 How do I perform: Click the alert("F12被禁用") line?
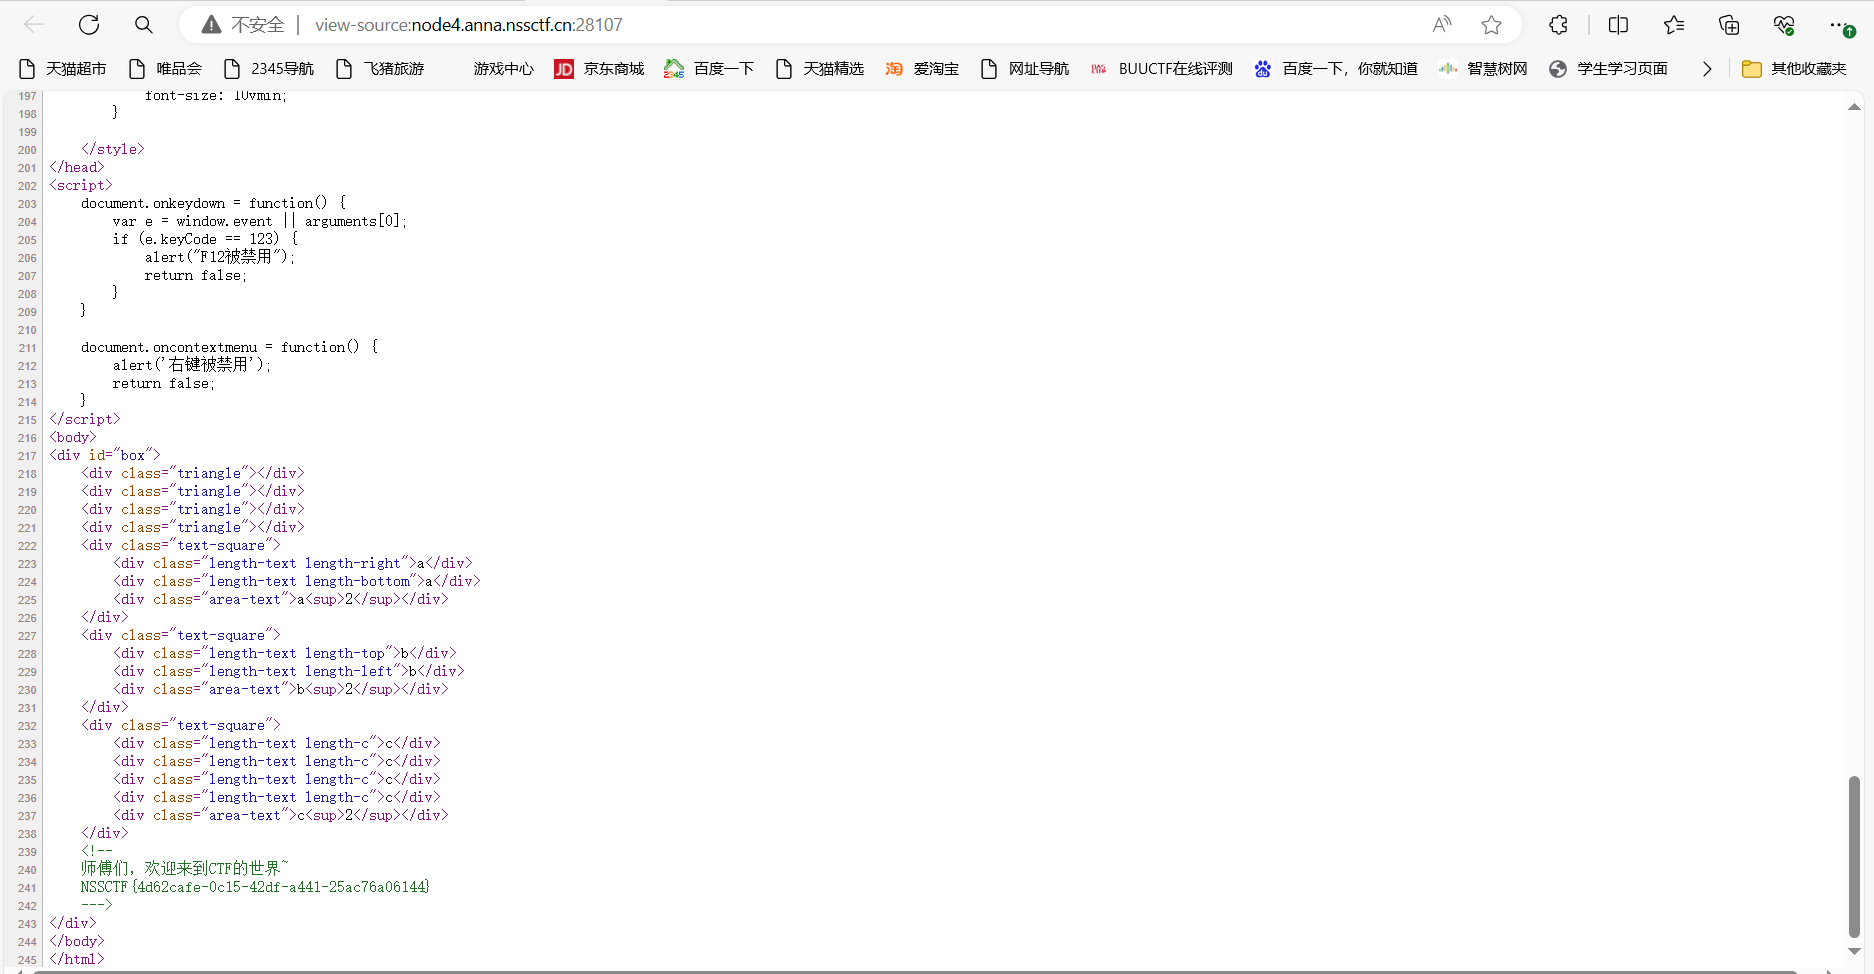(x=220, y=257)
